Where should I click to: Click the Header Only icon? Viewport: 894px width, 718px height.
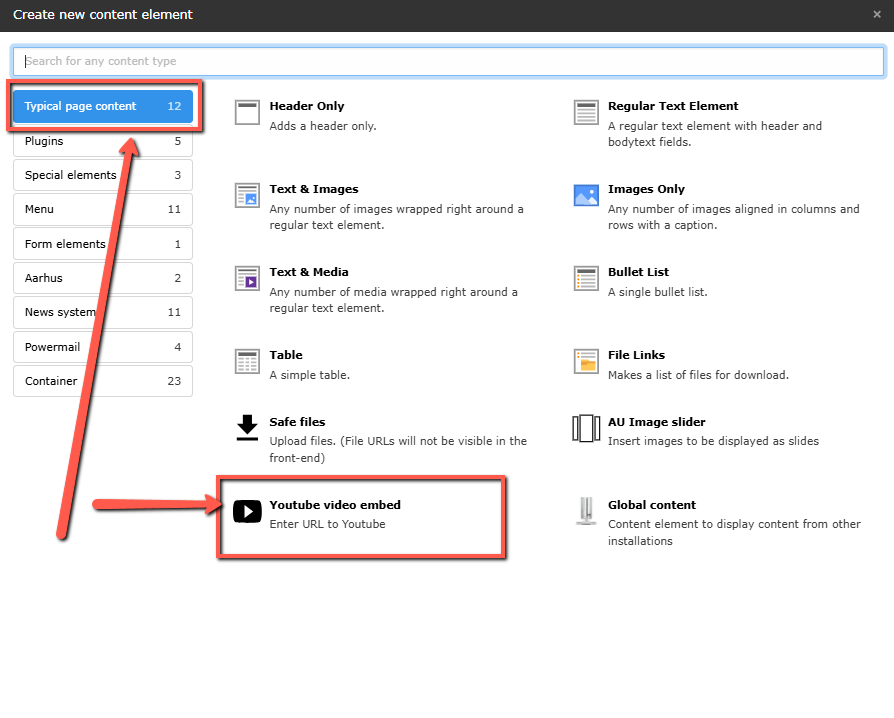(247, 113)
